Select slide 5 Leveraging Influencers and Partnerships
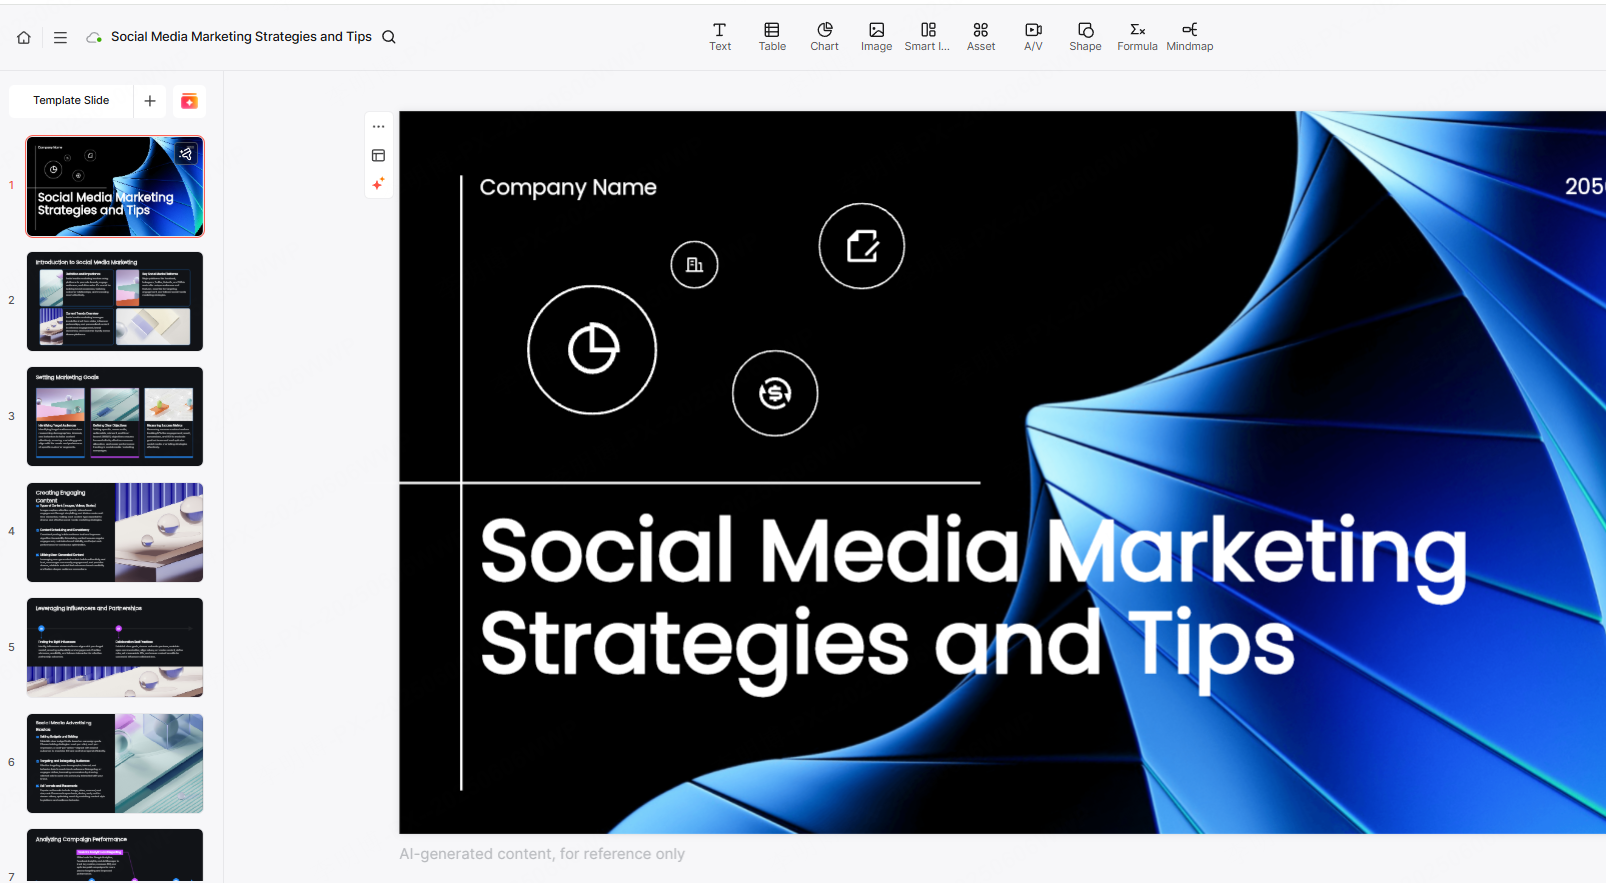Viewport: 1606px width, 883px height. pos(115,647)
